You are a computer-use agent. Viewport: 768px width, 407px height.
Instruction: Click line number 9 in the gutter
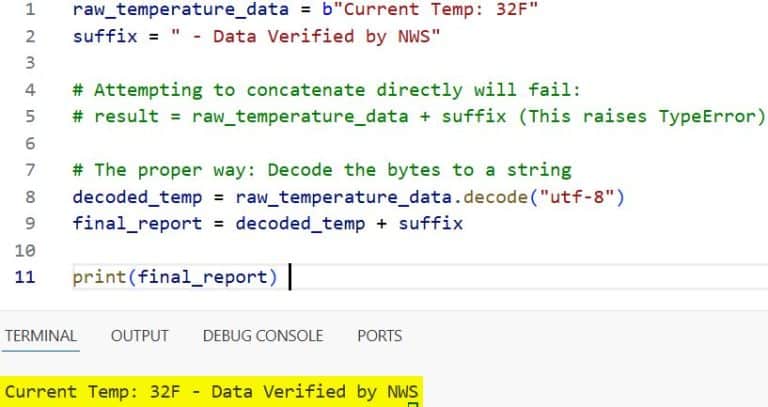[28, 223]
